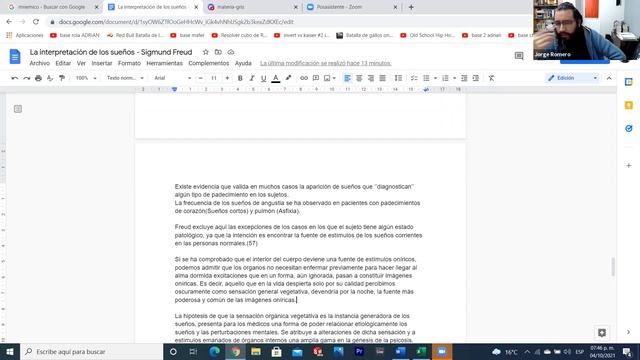Open line spacing options

tap(398, 78)
